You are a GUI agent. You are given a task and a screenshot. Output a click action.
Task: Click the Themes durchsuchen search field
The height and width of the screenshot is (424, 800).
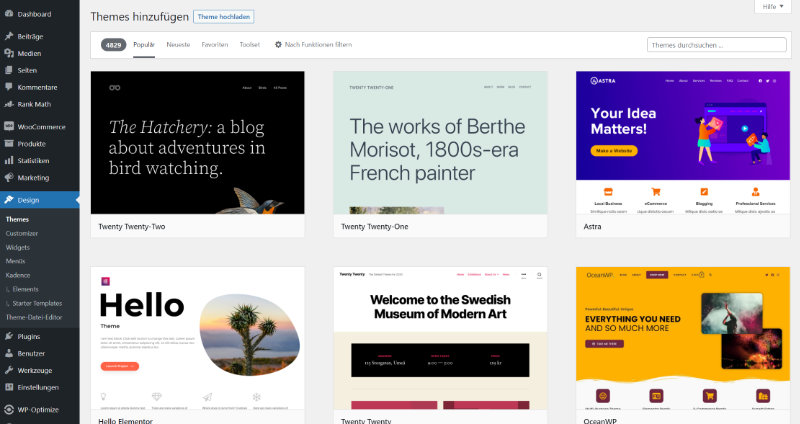tap(716, 45)
